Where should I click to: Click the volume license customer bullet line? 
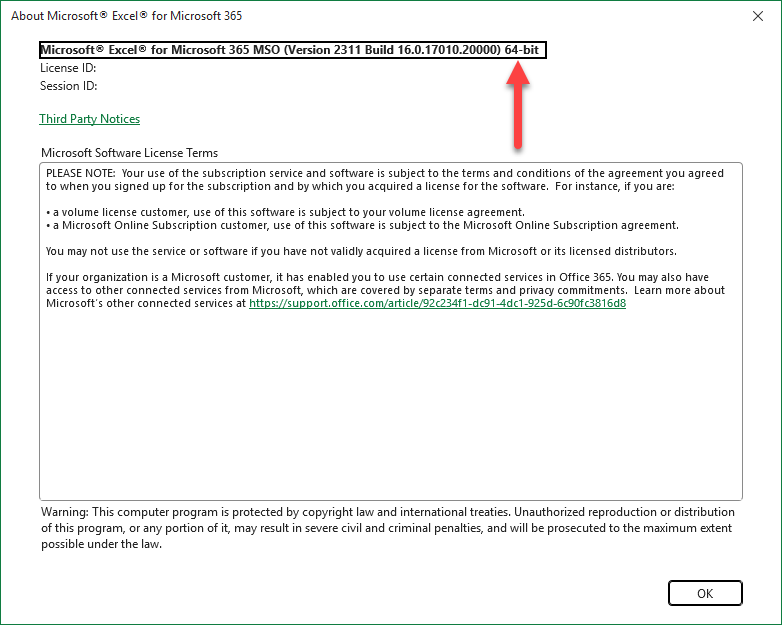pos(285,212)
